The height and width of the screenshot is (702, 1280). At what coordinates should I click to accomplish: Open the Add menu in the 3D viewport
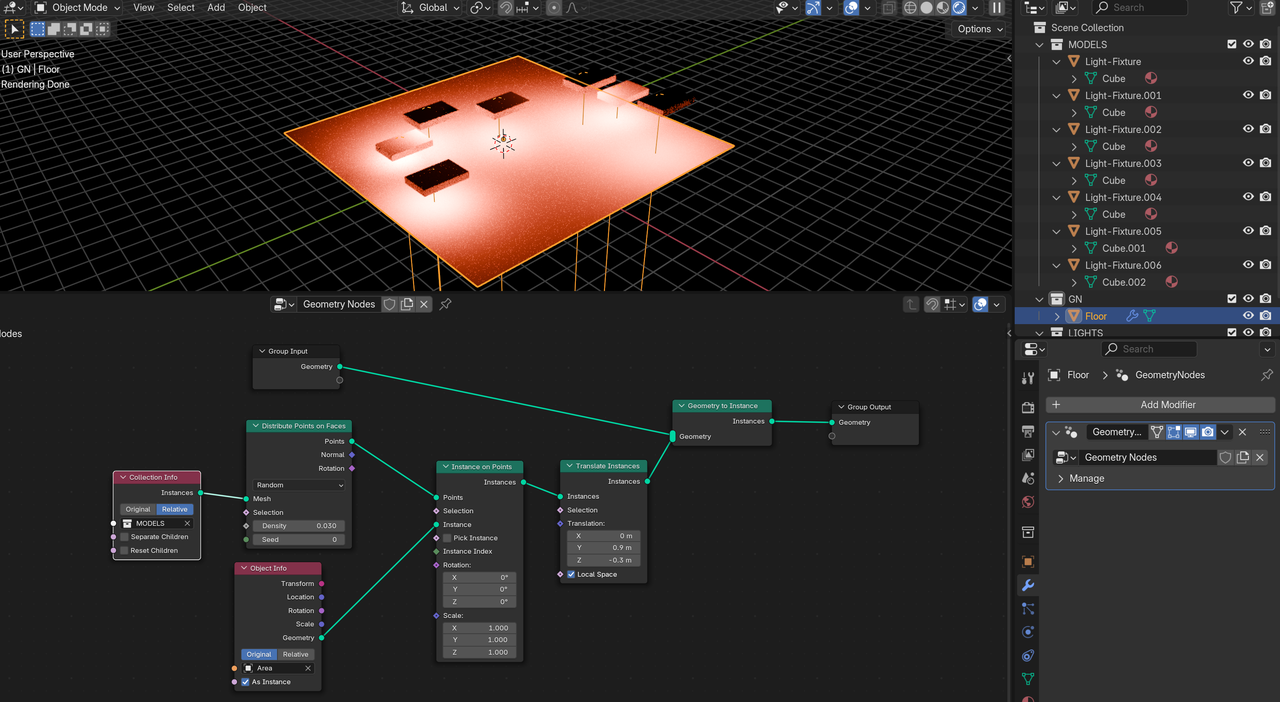pyautogui.click(x=216, y=7)
